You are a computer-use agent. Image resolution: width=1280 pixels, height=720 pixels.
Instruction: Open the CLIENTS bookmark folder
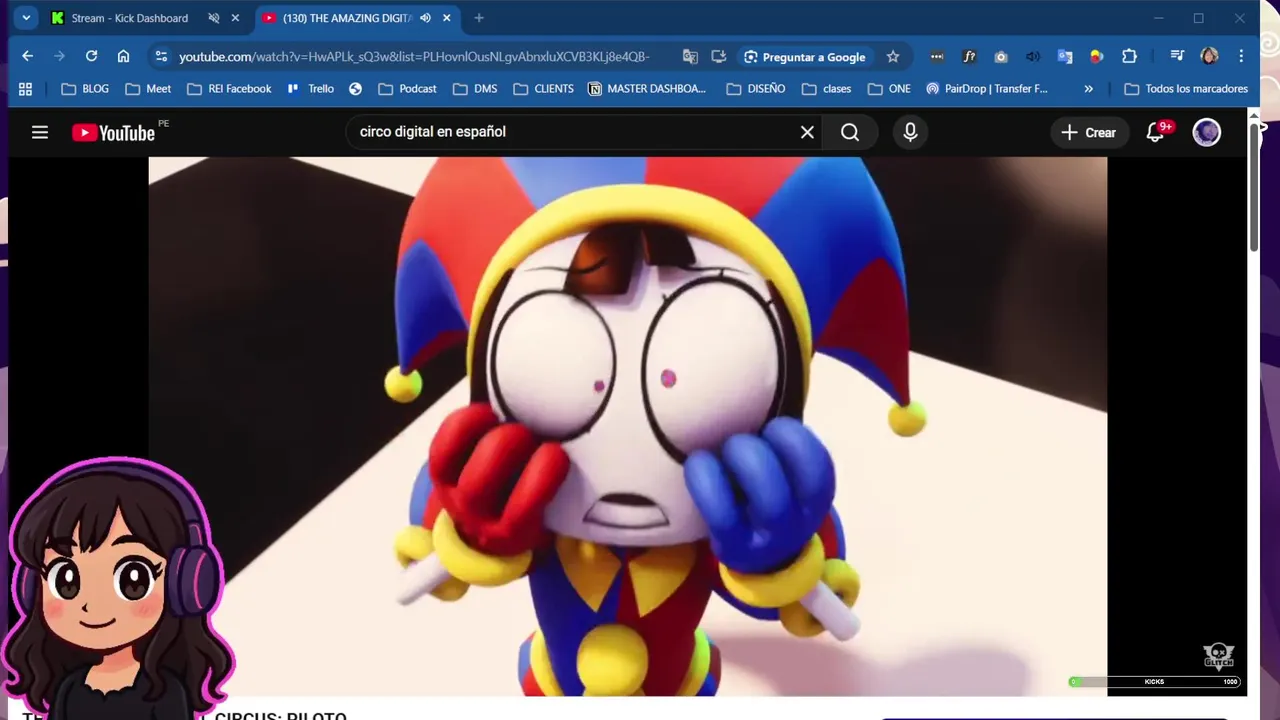(543, 89)
